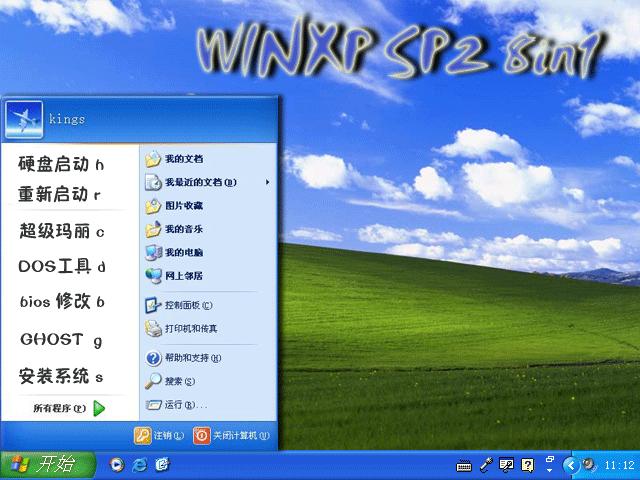Click the question mark help tray icon
This screenshot has width=640, height=480.
pyautogui.click(x=527, y=464)
